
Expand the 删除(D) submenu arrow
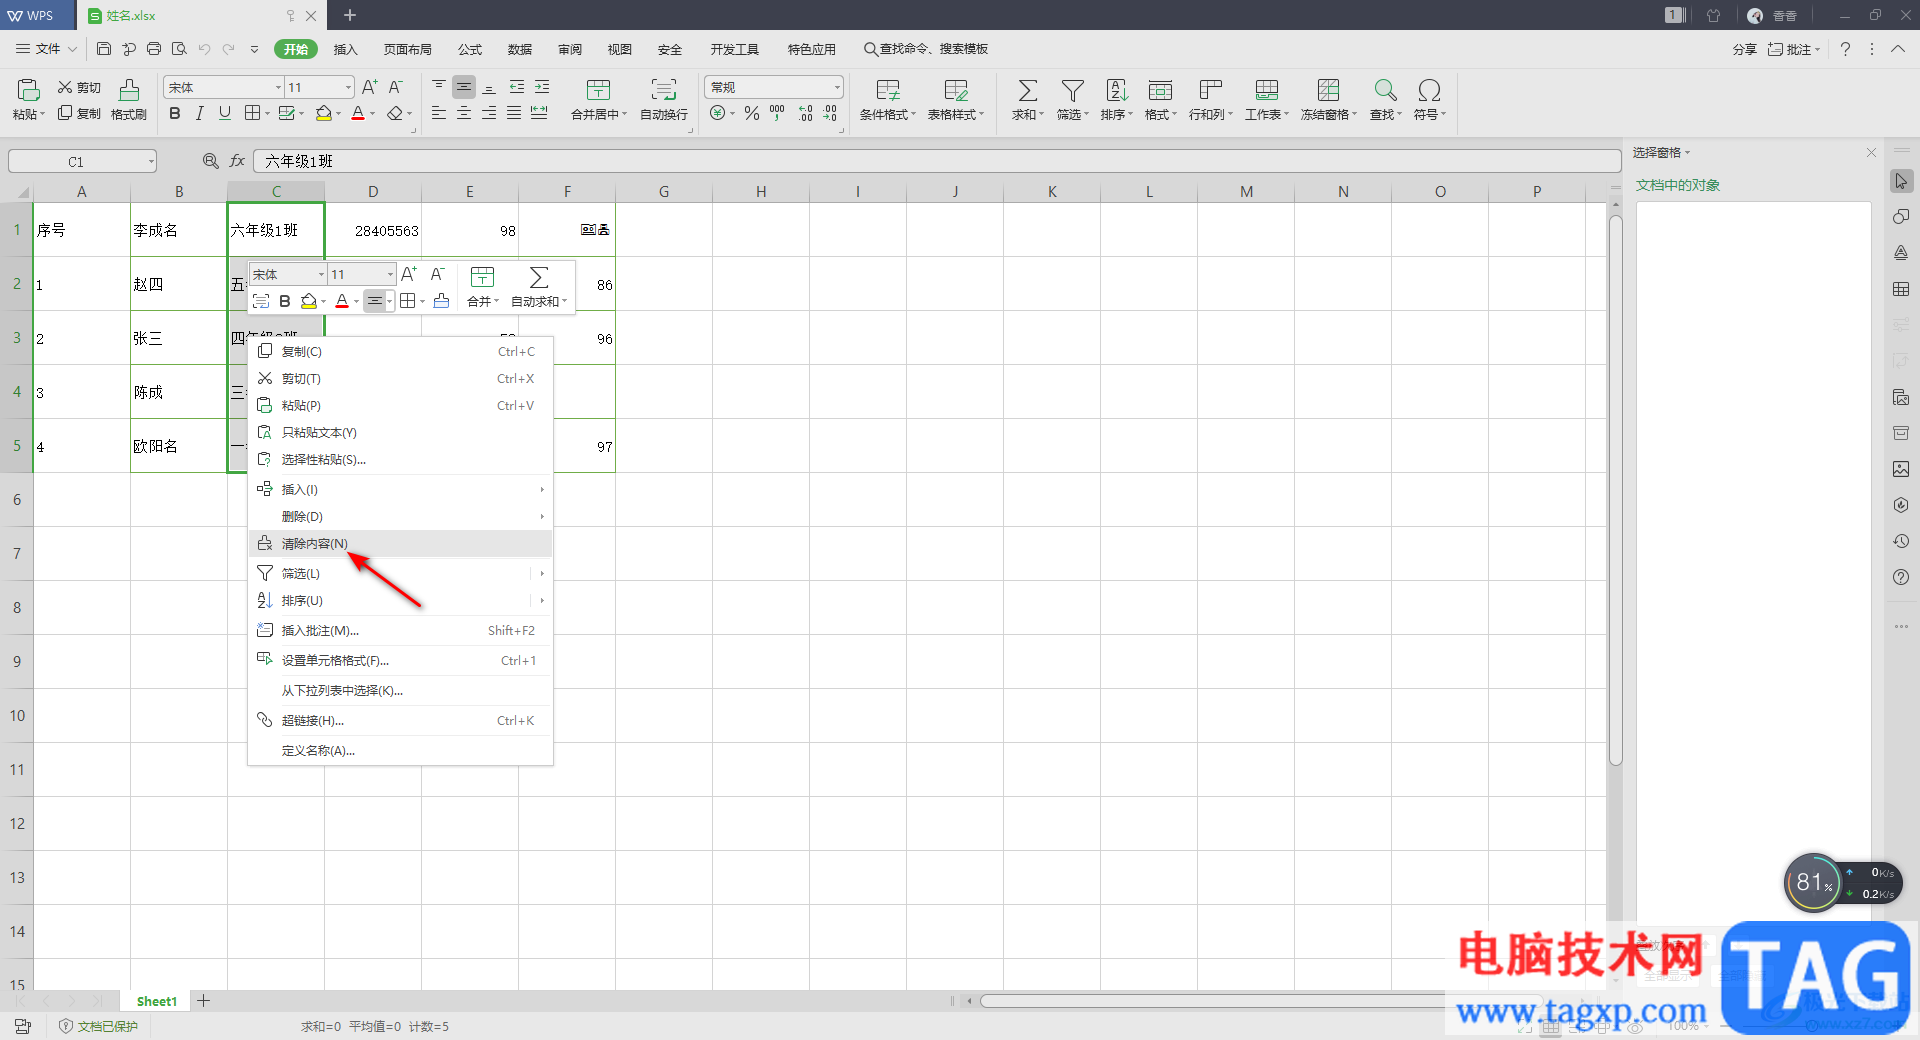click(542, 516)
